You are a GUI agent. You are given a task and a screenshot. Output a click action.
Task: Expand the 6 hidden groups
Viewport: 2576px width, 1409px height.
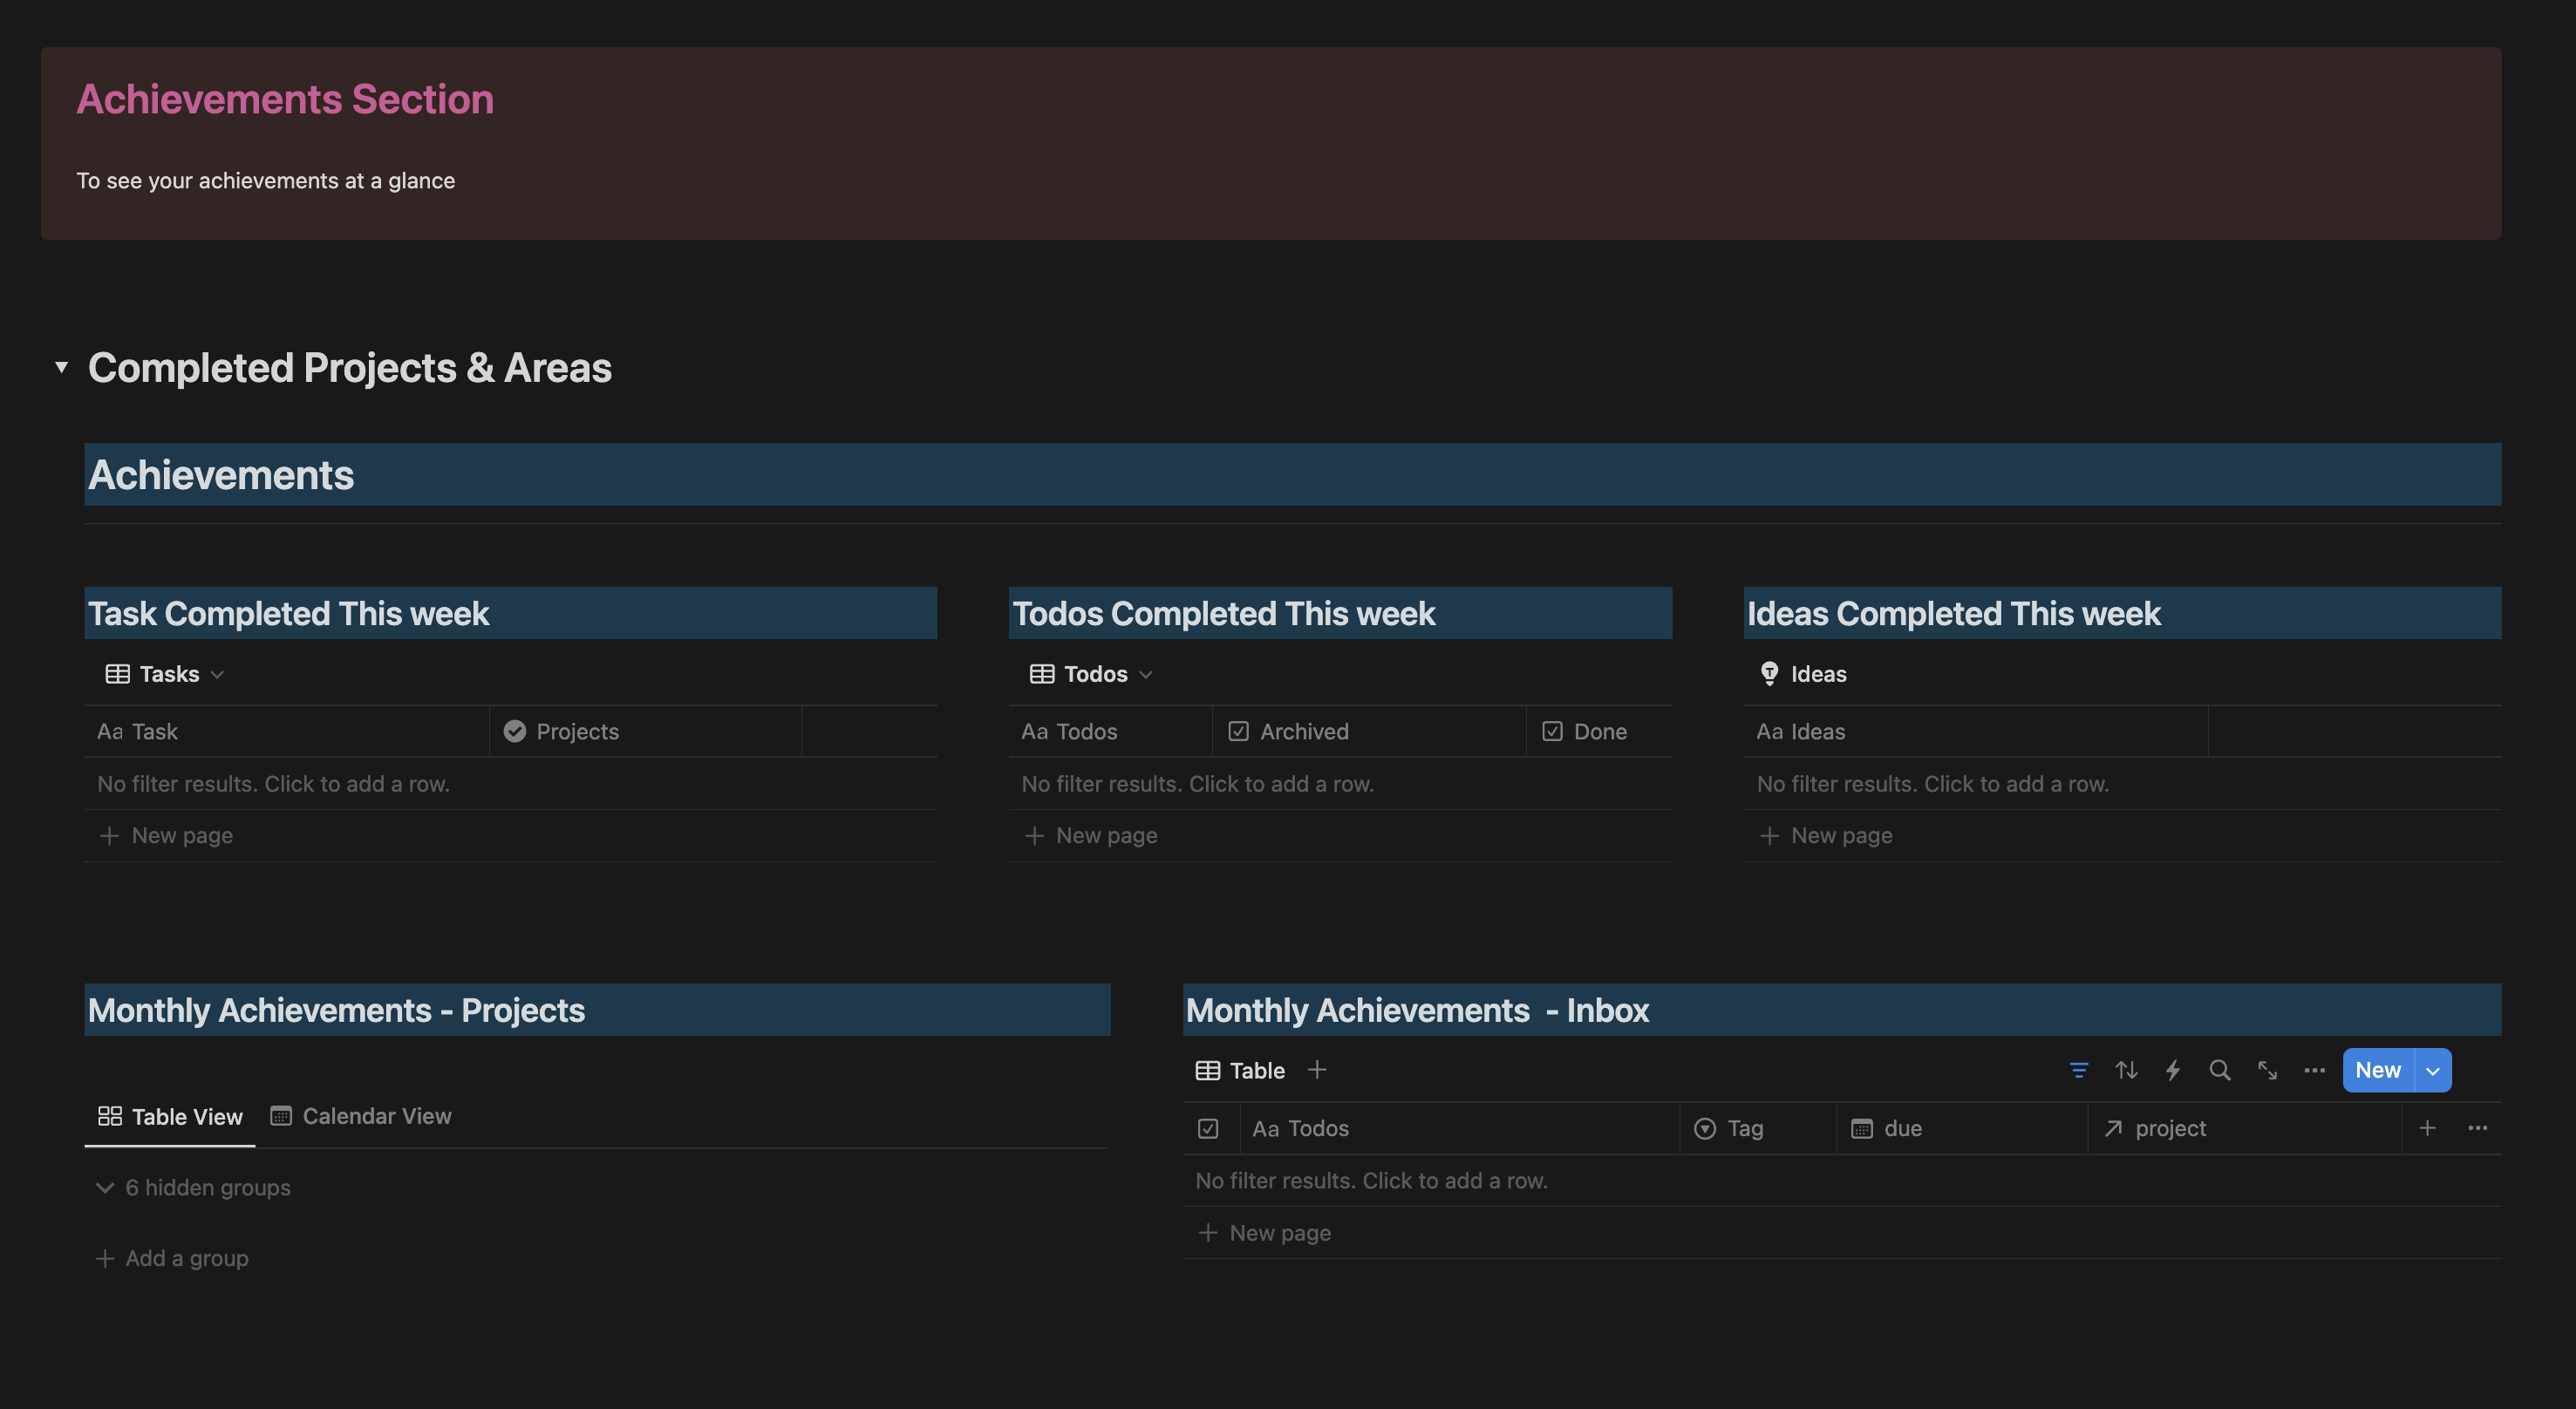(x=193, y=1187)
